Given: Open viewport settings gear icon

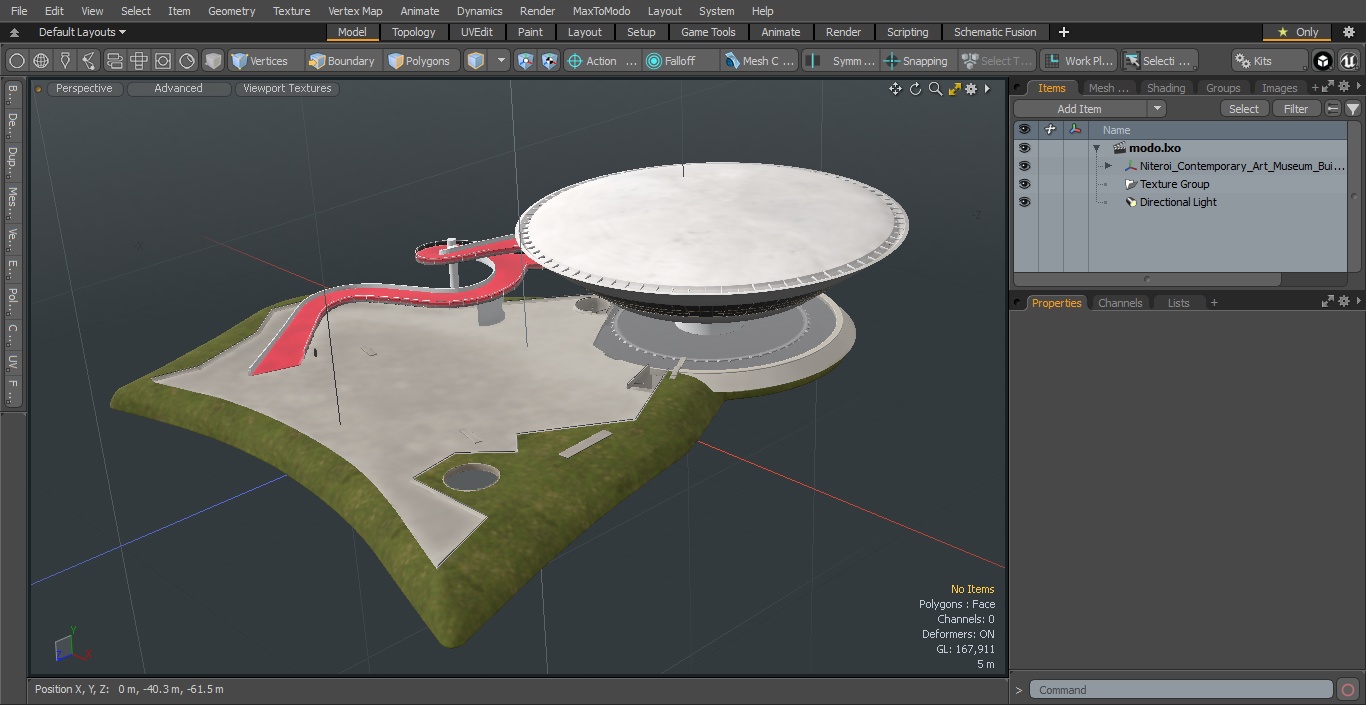Looking at the screenshot, I should coord(971,89).
